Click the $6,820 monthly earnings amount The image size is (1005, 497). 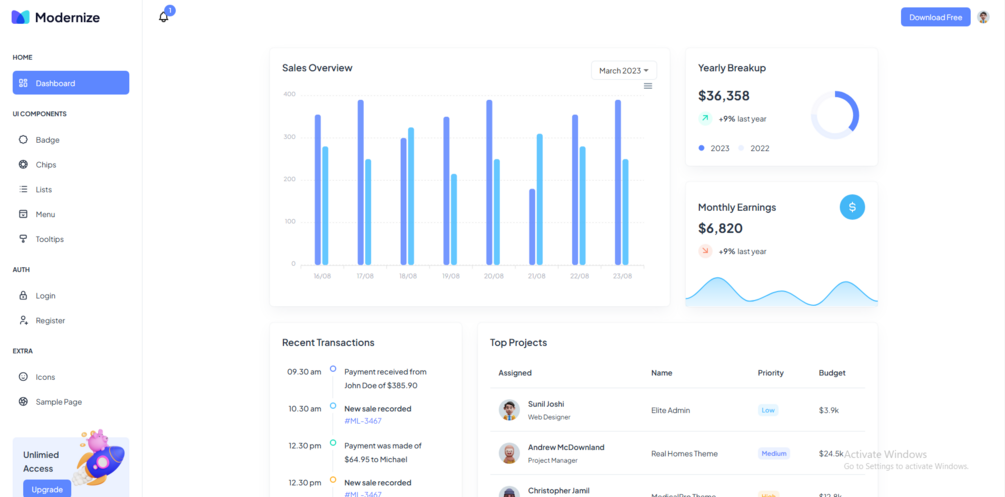(x=720, y=228)
